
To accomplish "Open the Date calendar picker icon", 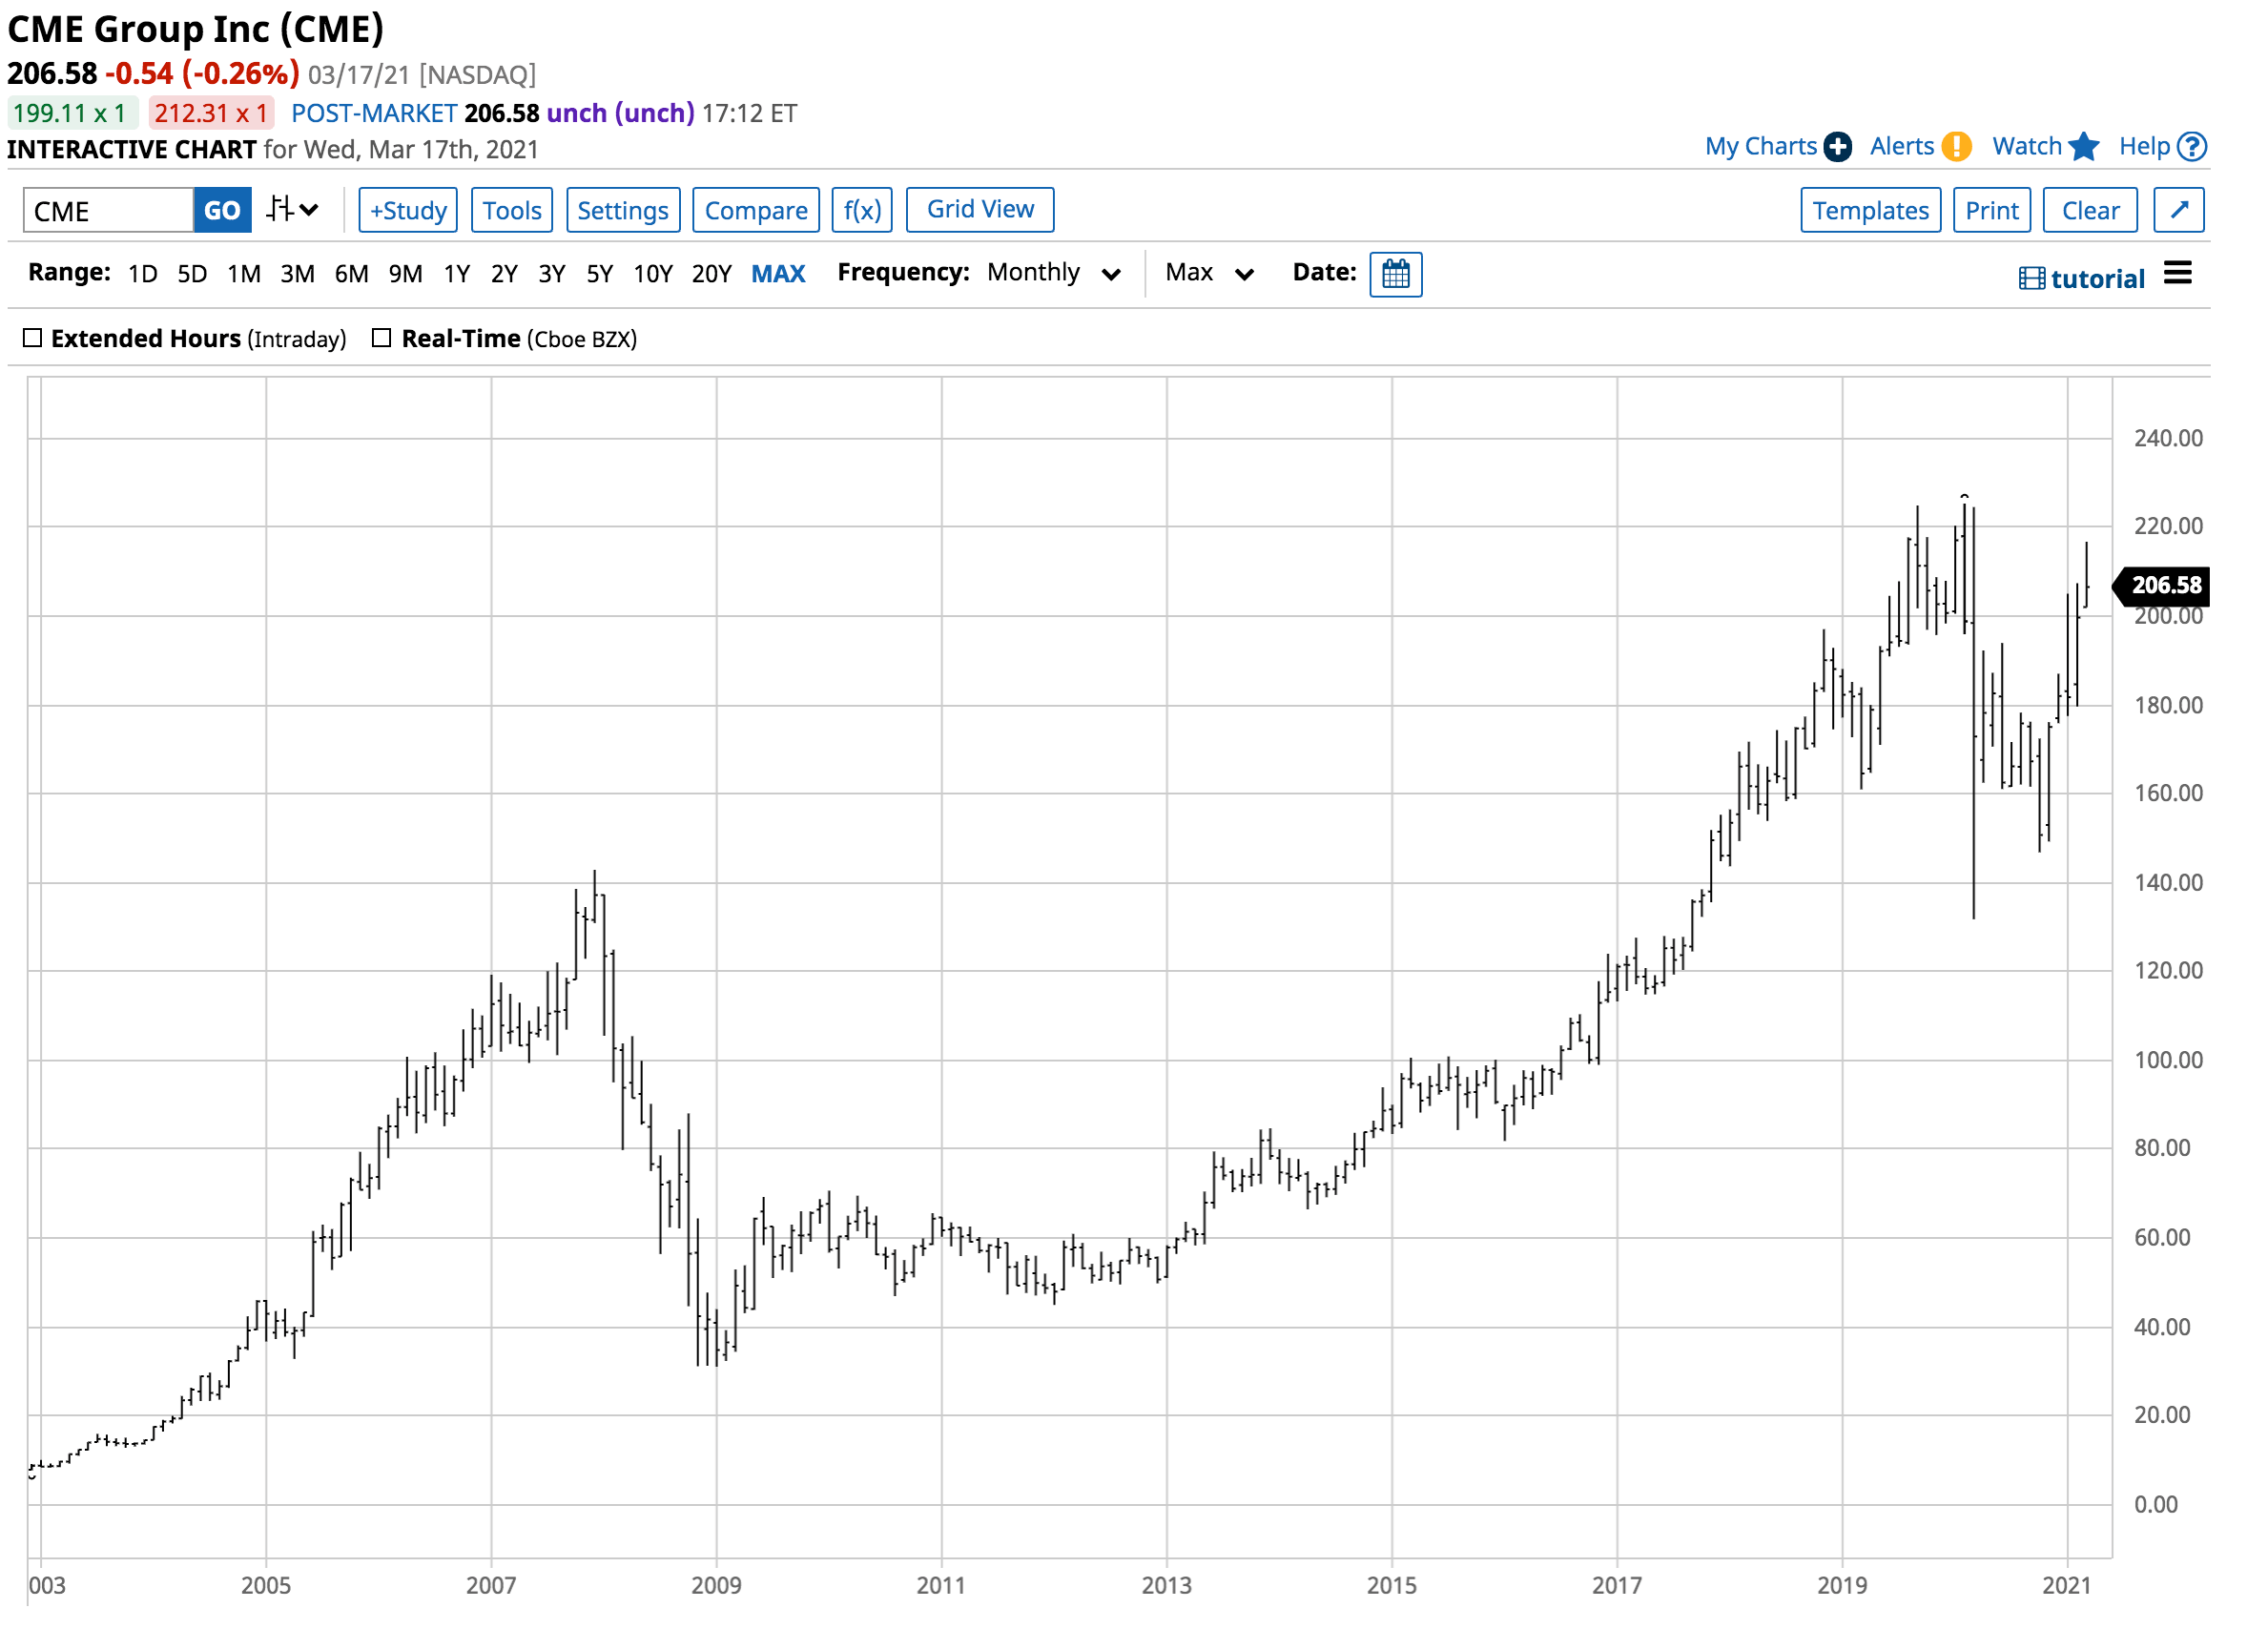I will [x=1395, y=274].
